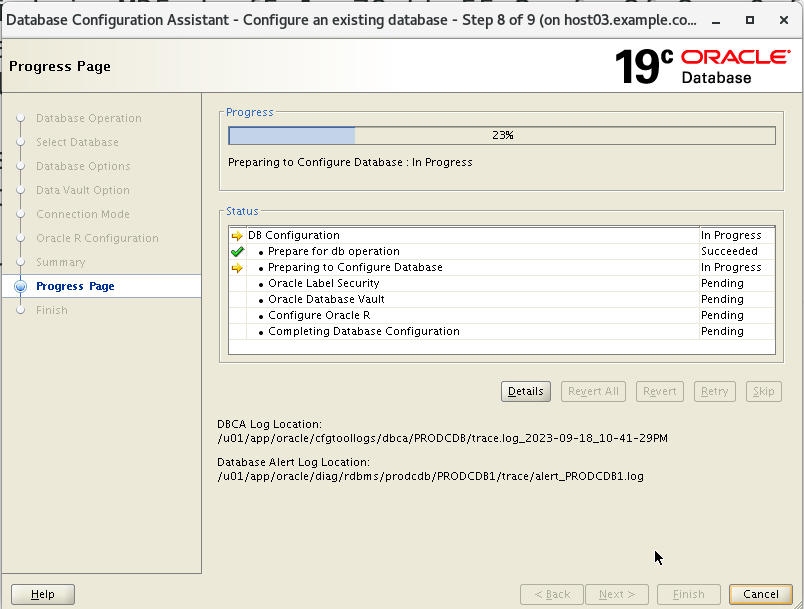Image resolution: width=804 pixels, height=609 pixels.
Task: Select Database Operation step in sidebar
Action: click(x=89, y=118)
